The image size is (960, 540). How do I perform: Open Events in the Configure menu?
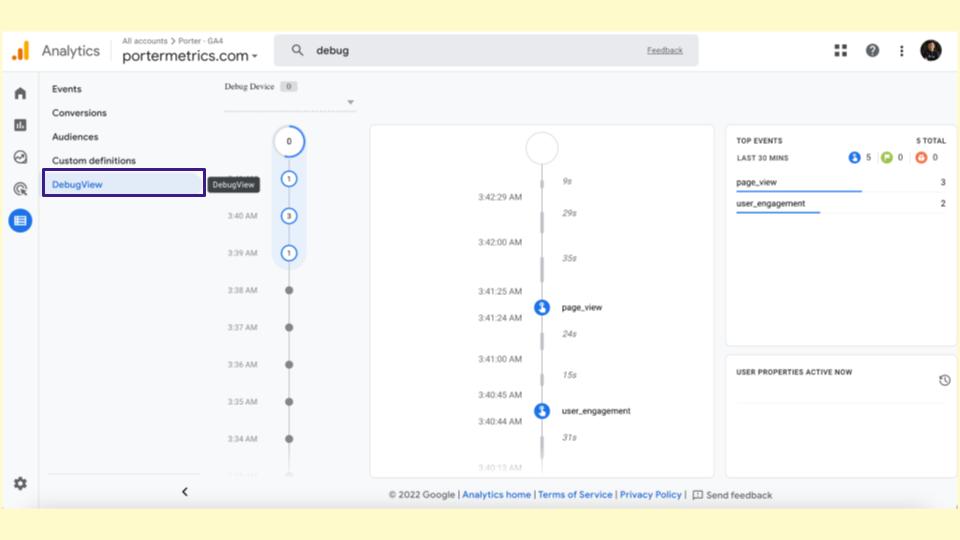pos(67,89)
